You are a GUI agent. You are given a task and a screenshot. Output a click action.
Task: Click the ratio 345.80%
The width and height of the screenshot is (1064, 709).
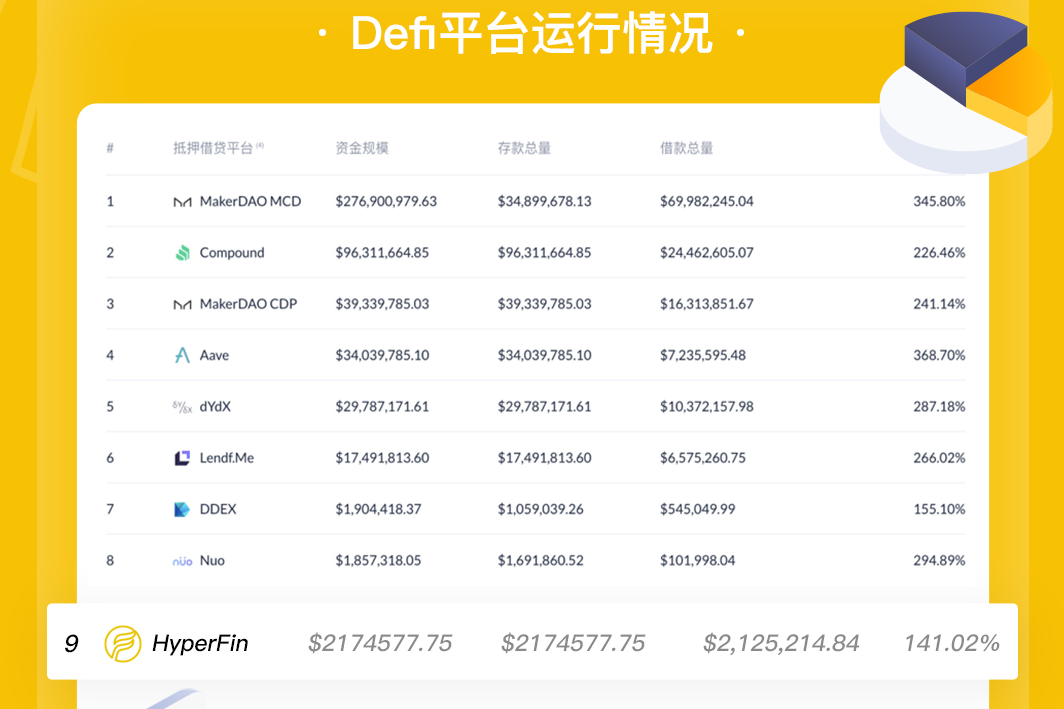coord(939,202)
